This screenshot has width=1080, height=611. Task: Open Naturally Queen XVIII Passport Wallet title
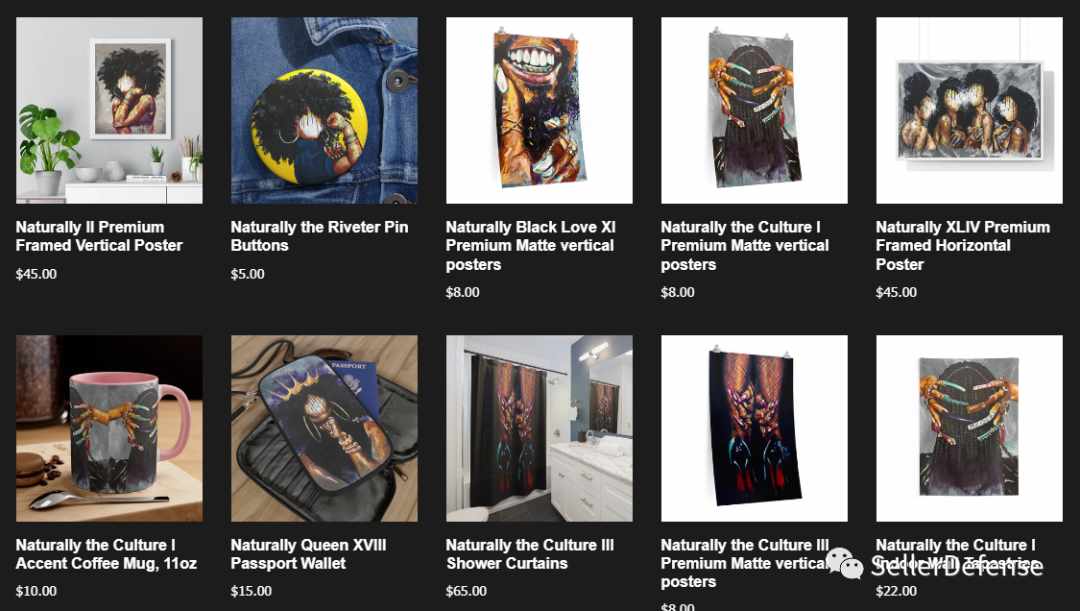(309, 555)
